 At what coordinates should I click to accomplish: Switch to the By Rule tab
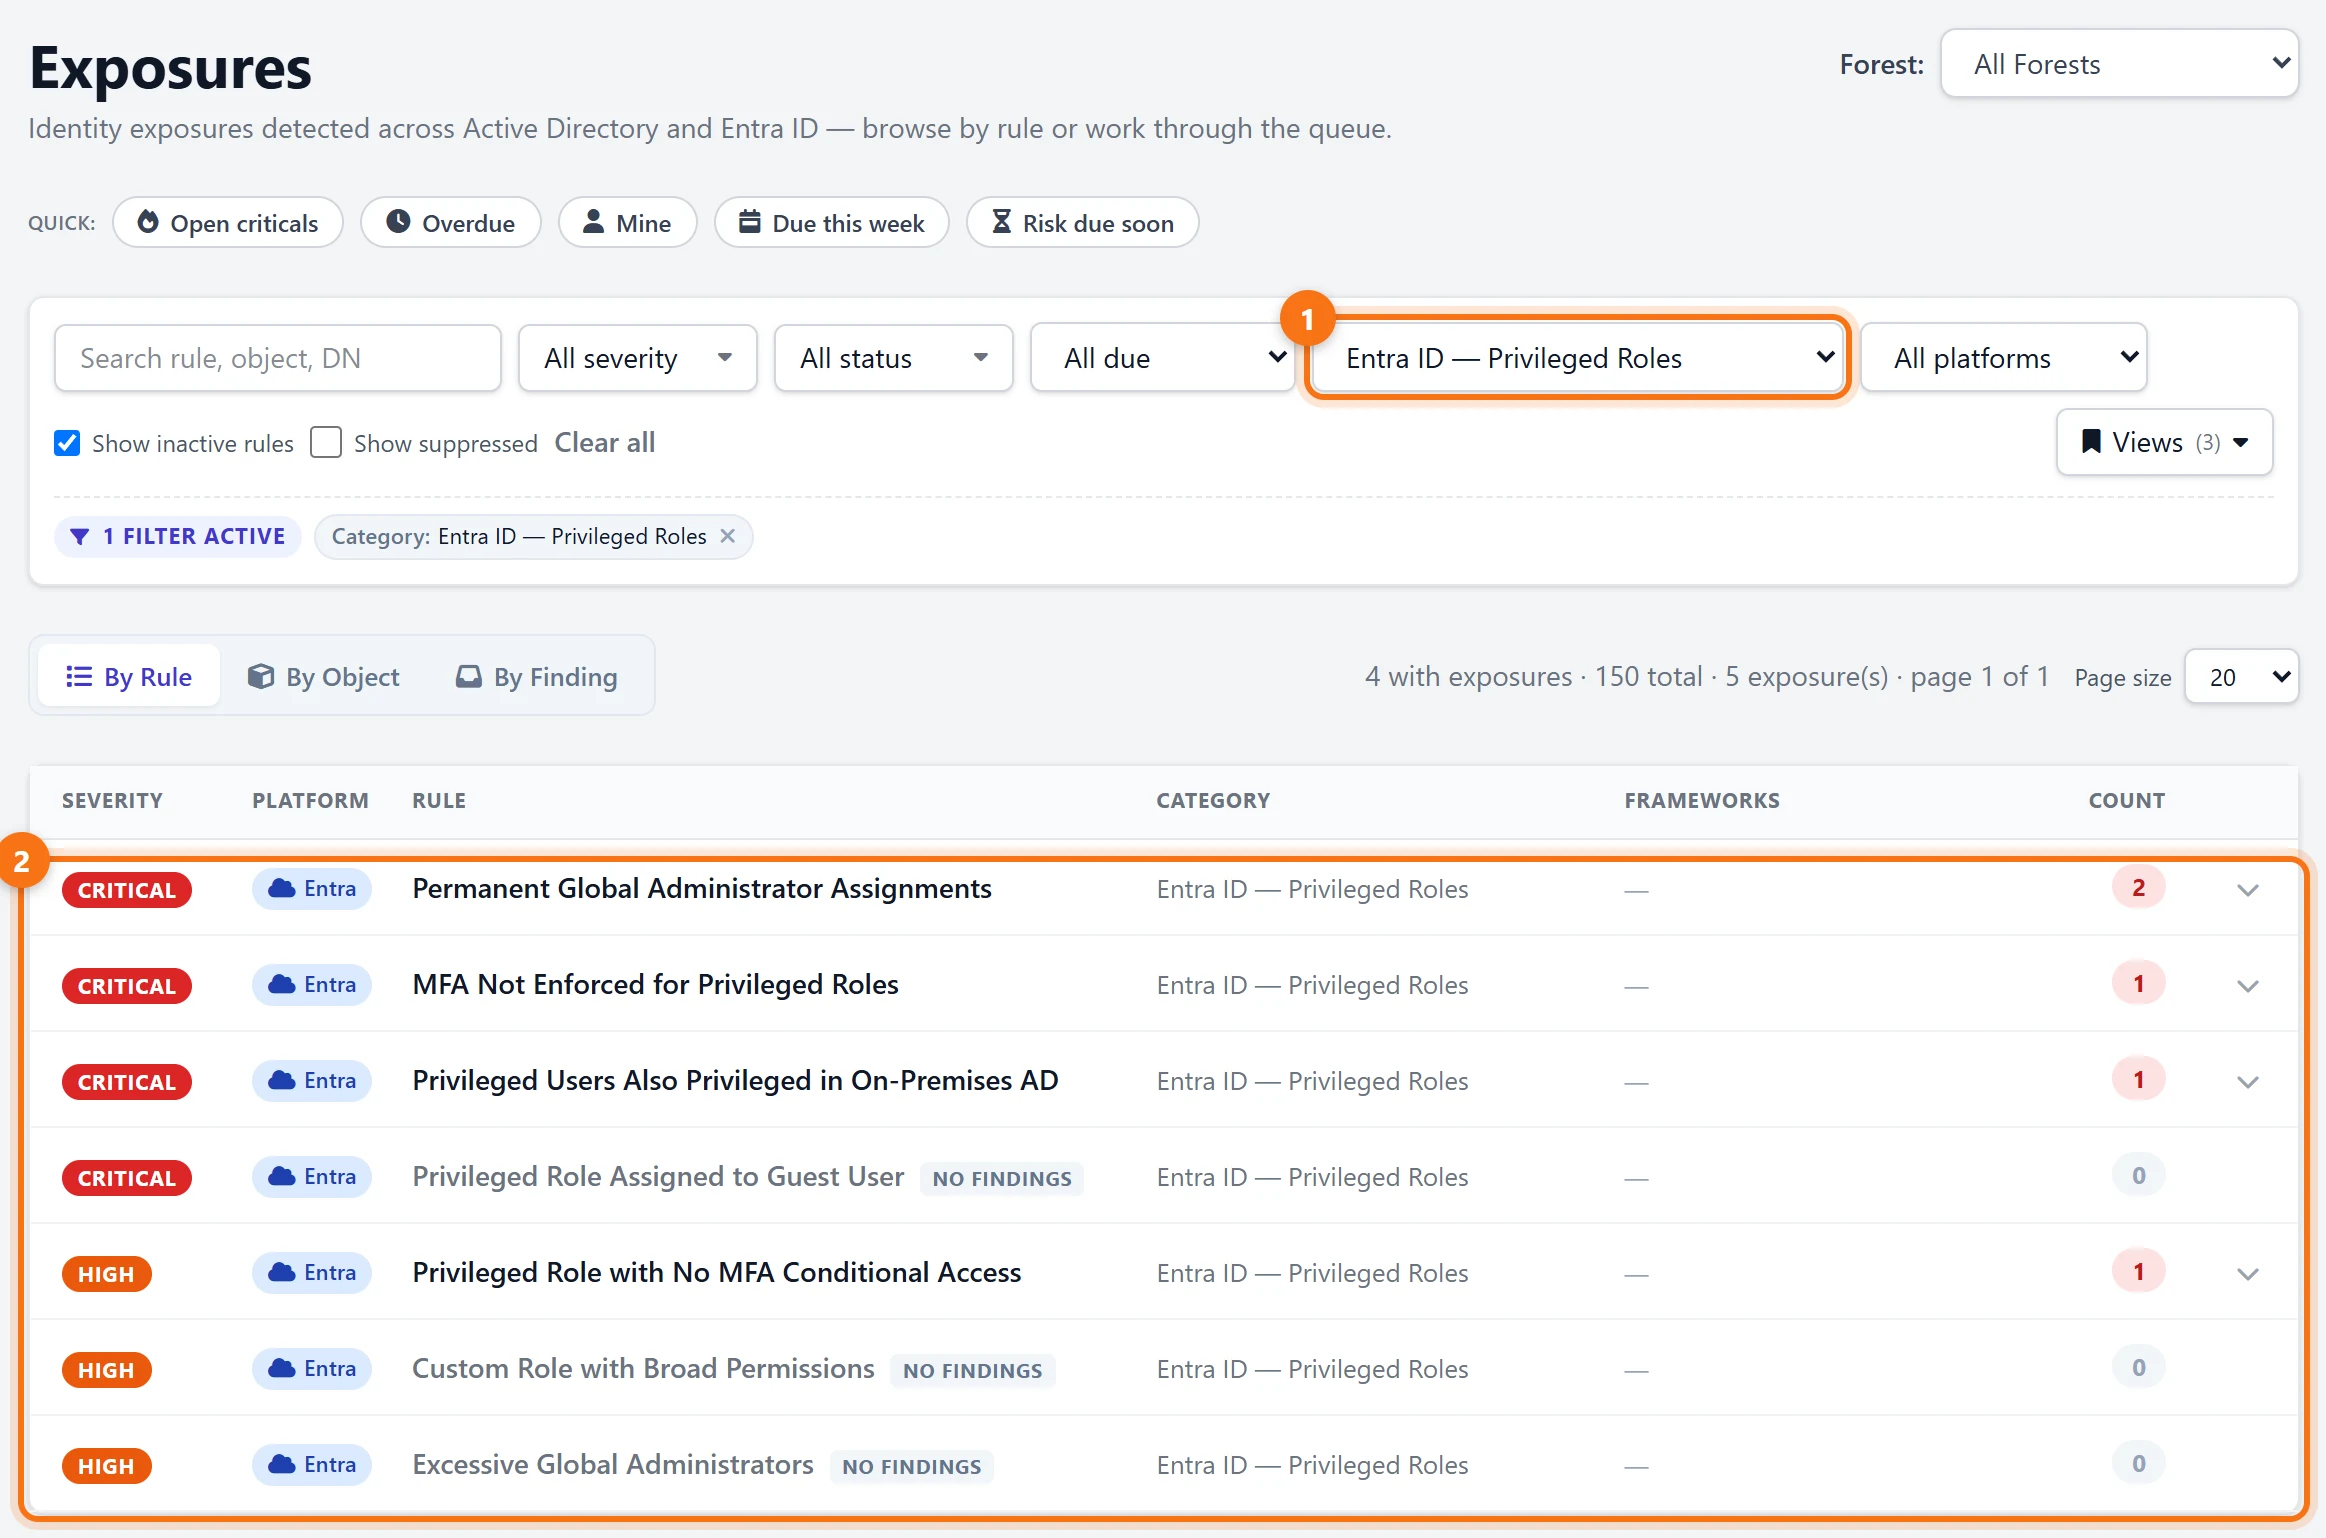click(x=129, y=677)
